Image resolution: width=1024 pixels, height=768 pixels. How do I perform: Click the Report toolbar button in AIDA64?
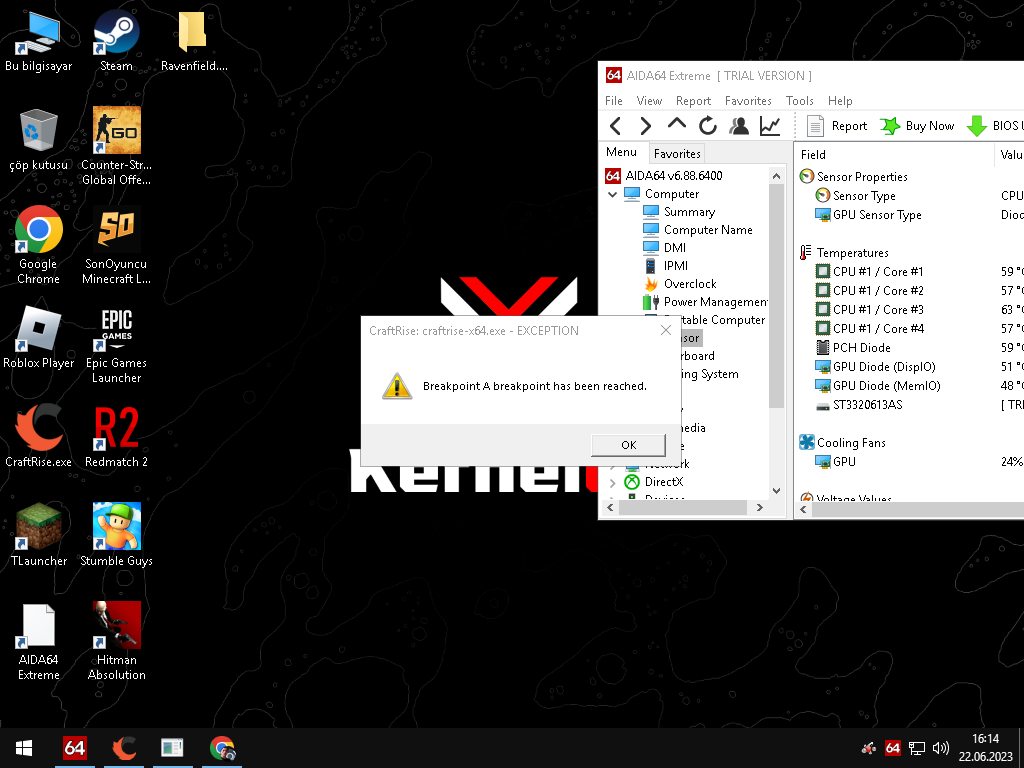click(837, 125)
